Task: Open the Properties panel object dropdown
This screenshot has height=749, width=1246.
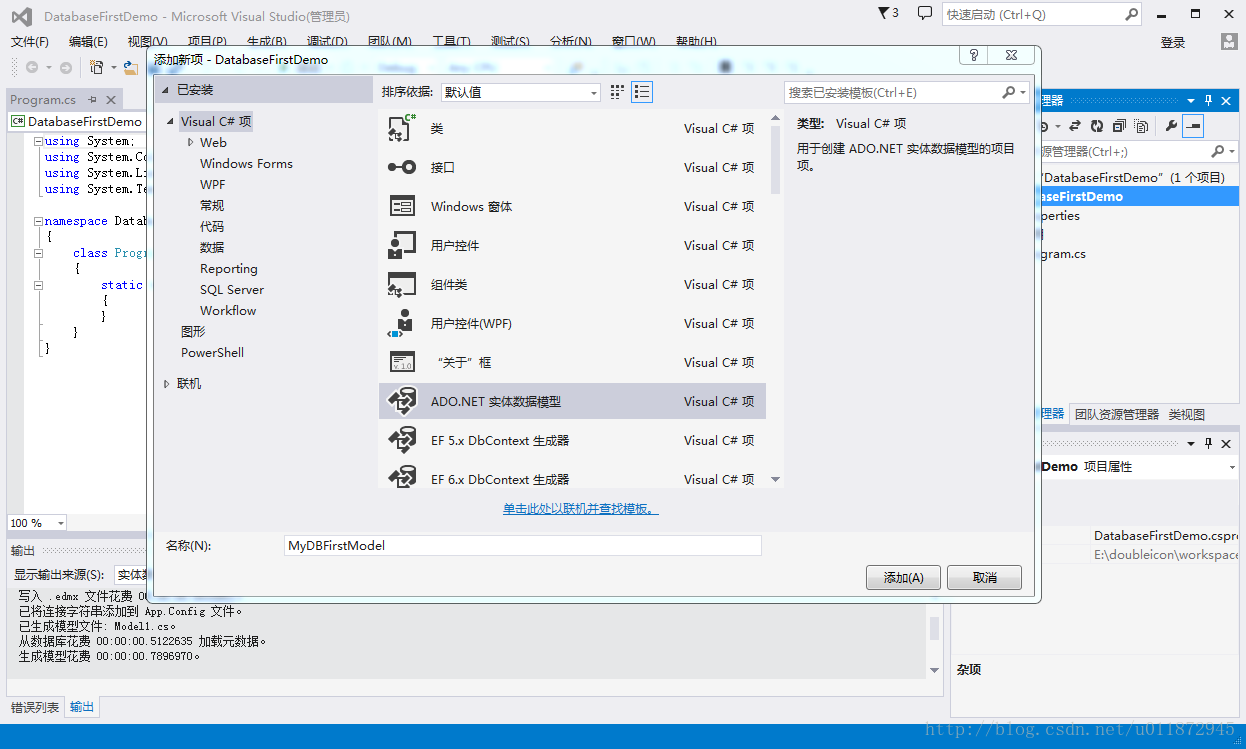Action: tap(1232, 467)
